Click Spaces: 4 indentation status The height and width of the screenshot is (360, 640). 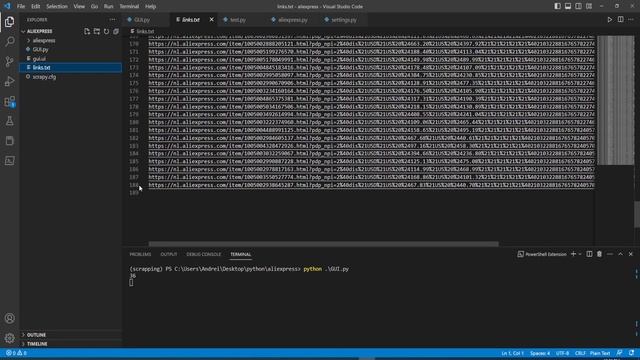(540, 353)
